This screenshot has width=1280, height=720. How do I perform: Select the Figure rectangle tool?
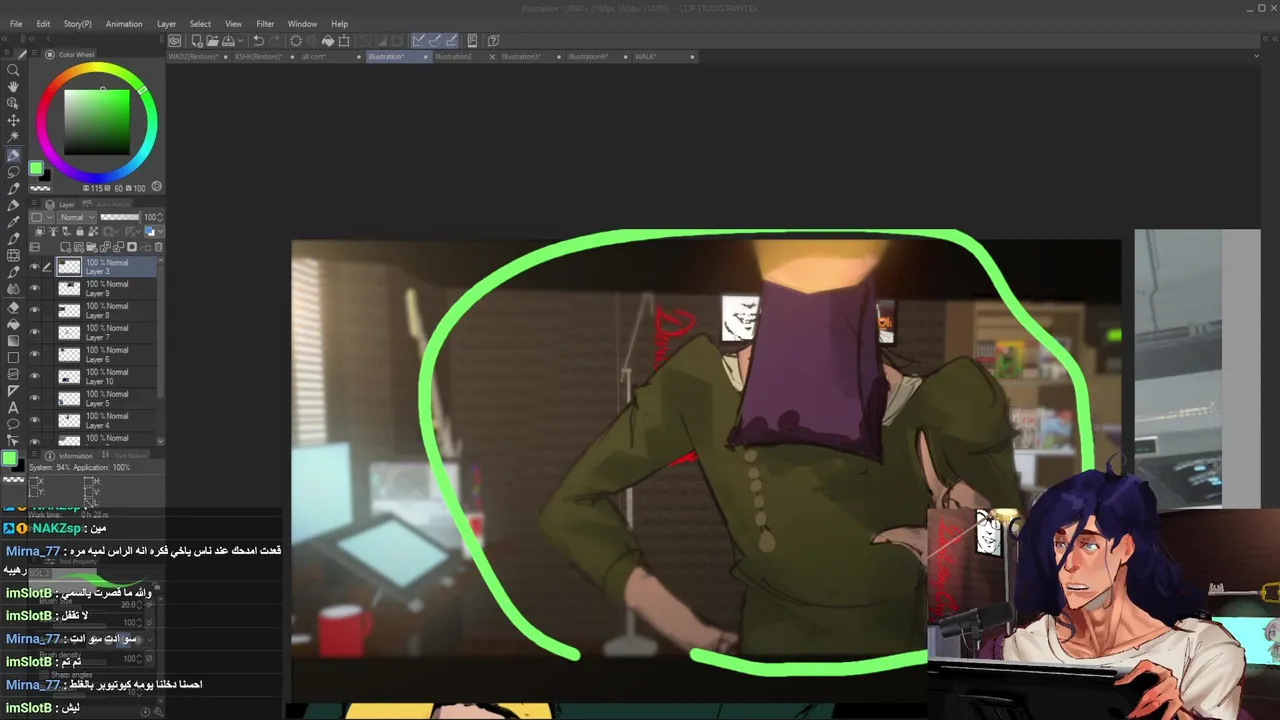pyautogui.click(x=13, y=358)
